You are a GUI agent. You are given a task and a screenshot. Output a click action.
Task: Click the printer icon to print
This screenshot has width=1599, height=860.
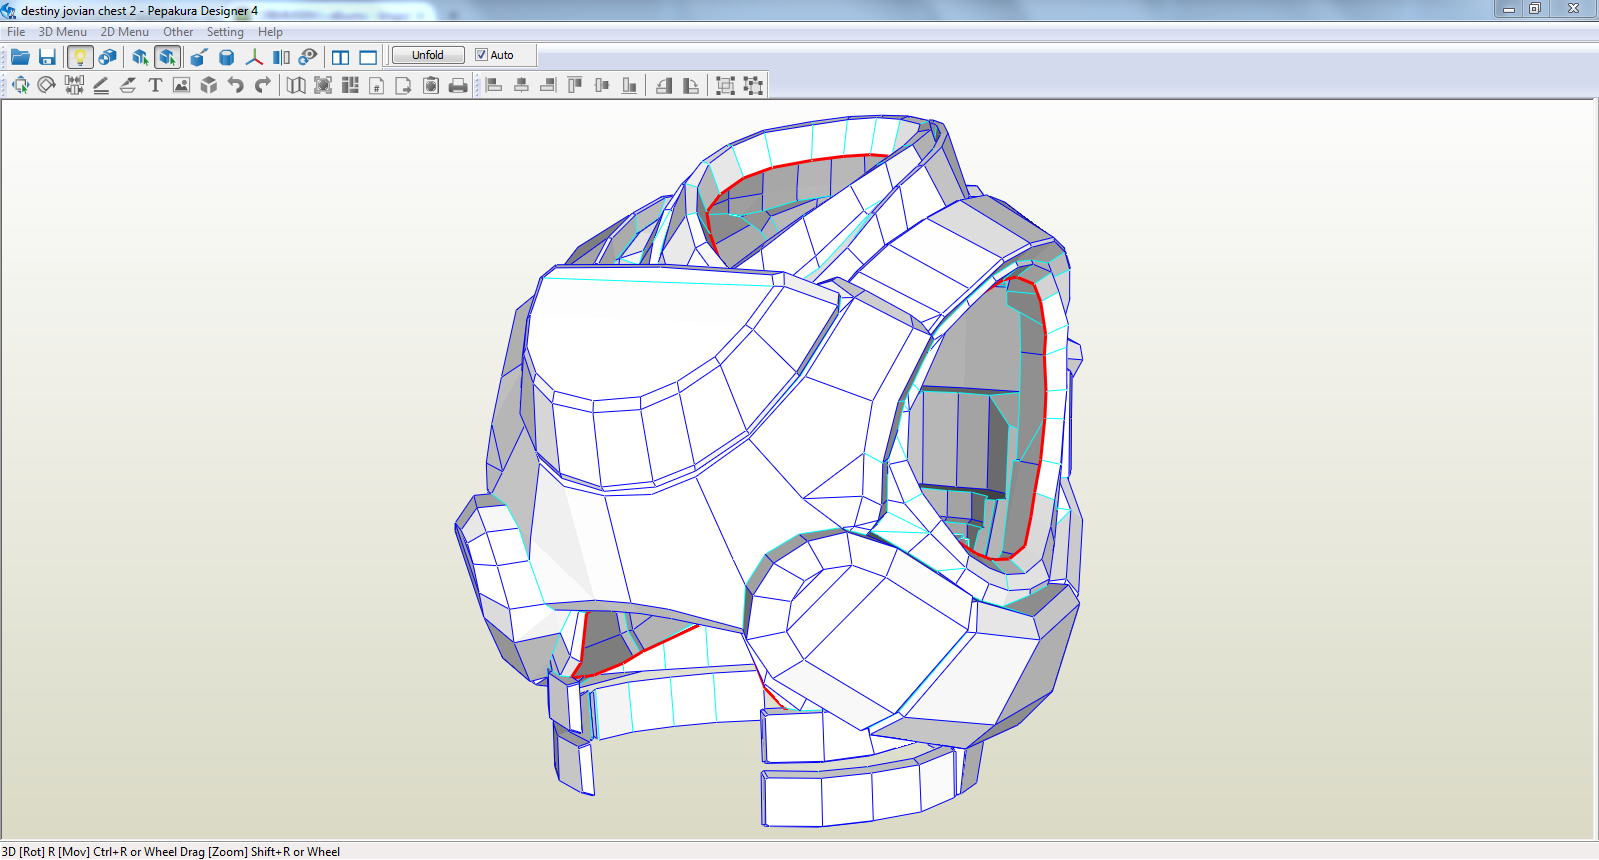pos(458,86)
